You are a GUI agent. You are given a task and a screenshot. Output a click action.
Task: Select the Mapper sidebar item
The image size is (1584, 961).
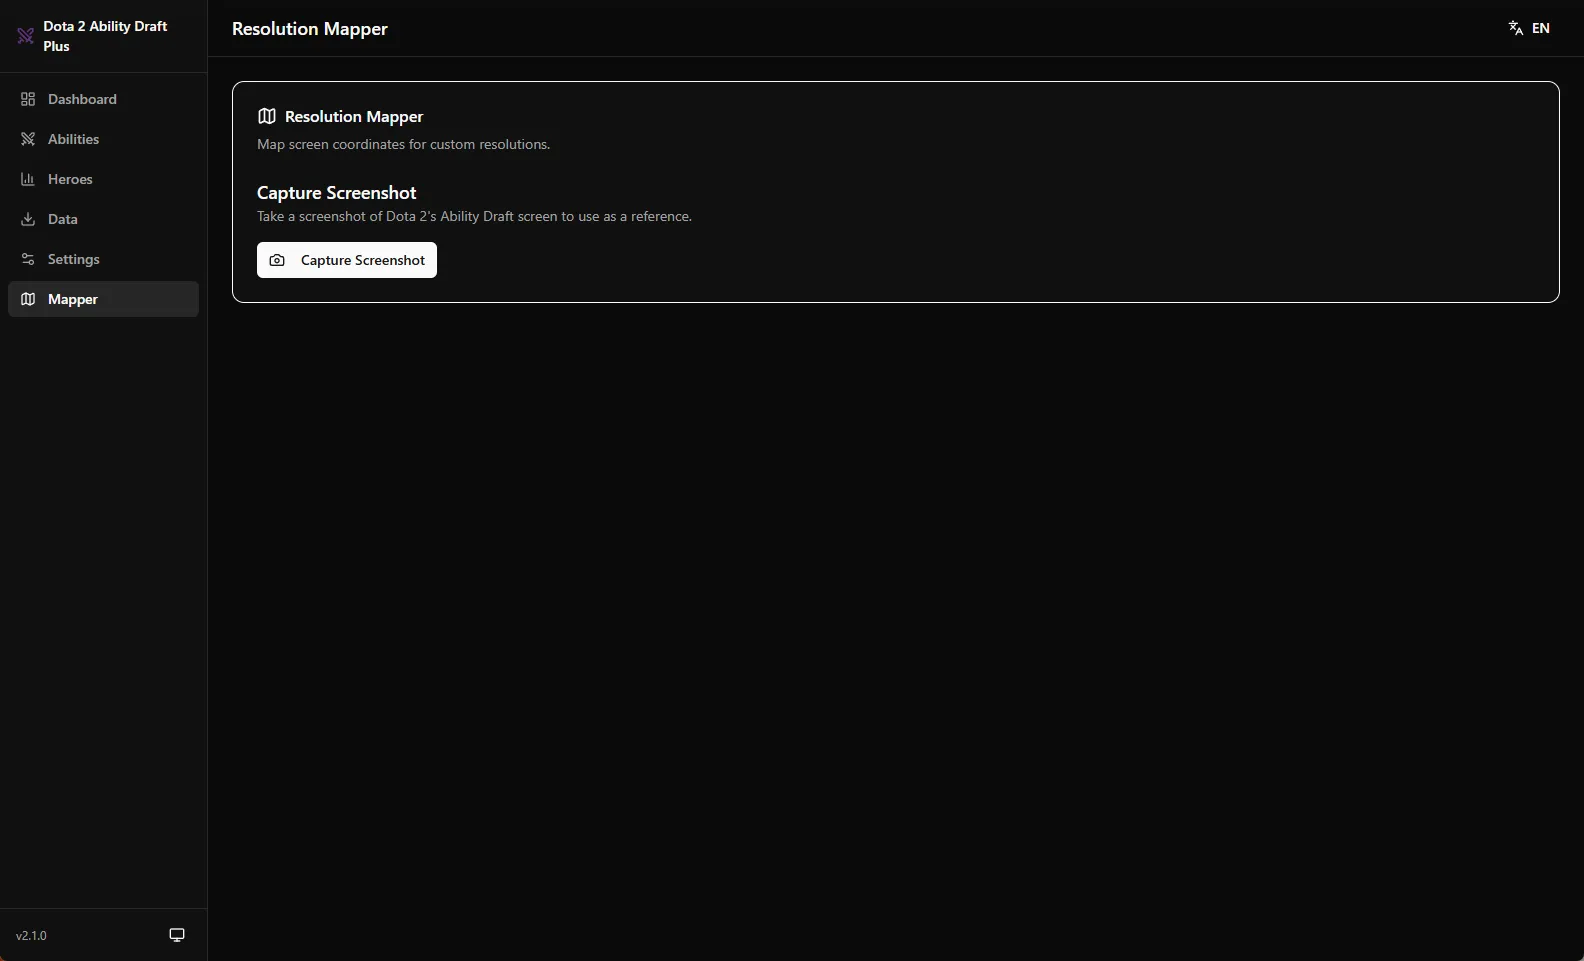coord(103,299)
